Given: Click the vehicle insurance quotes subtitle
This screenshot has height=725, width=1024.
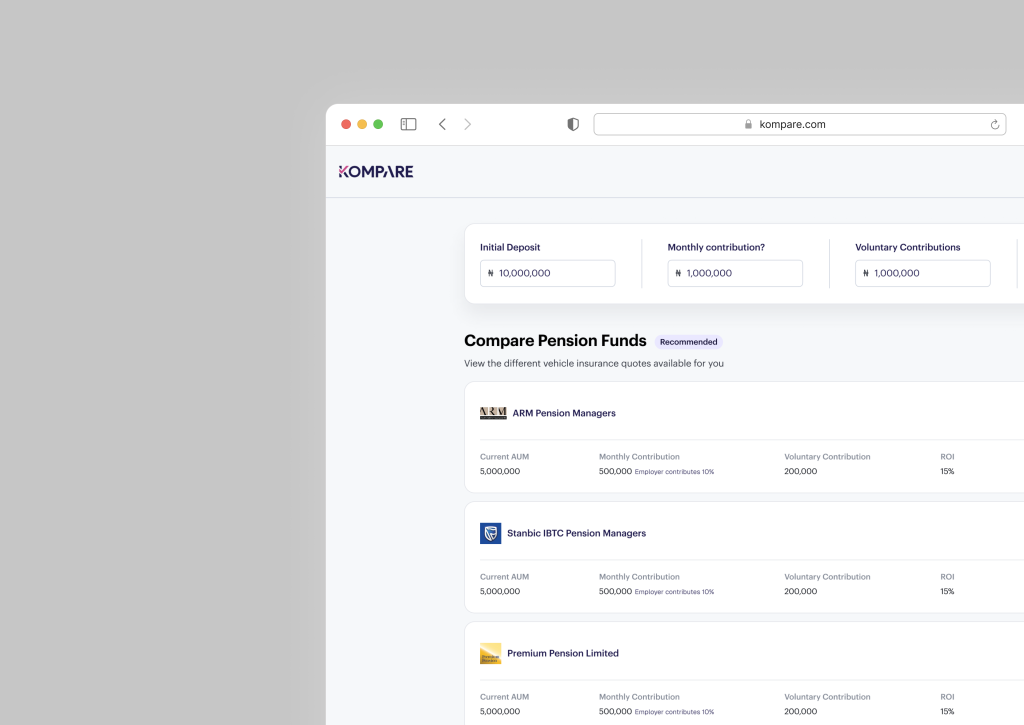Looking at the screenshot, I should (594, 363).
